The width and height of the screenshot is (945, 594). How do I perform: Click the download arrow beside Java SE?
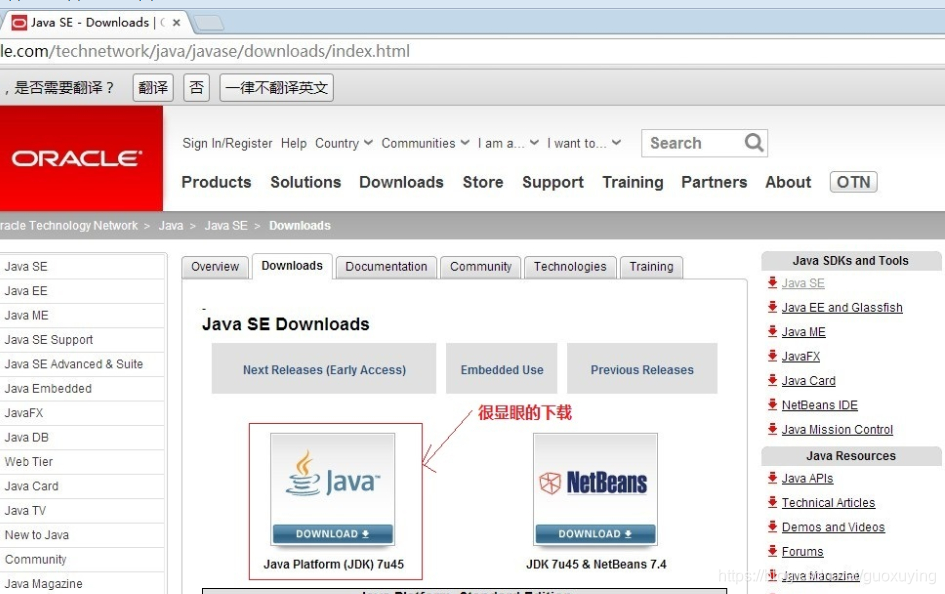click(x=772, y=283)
